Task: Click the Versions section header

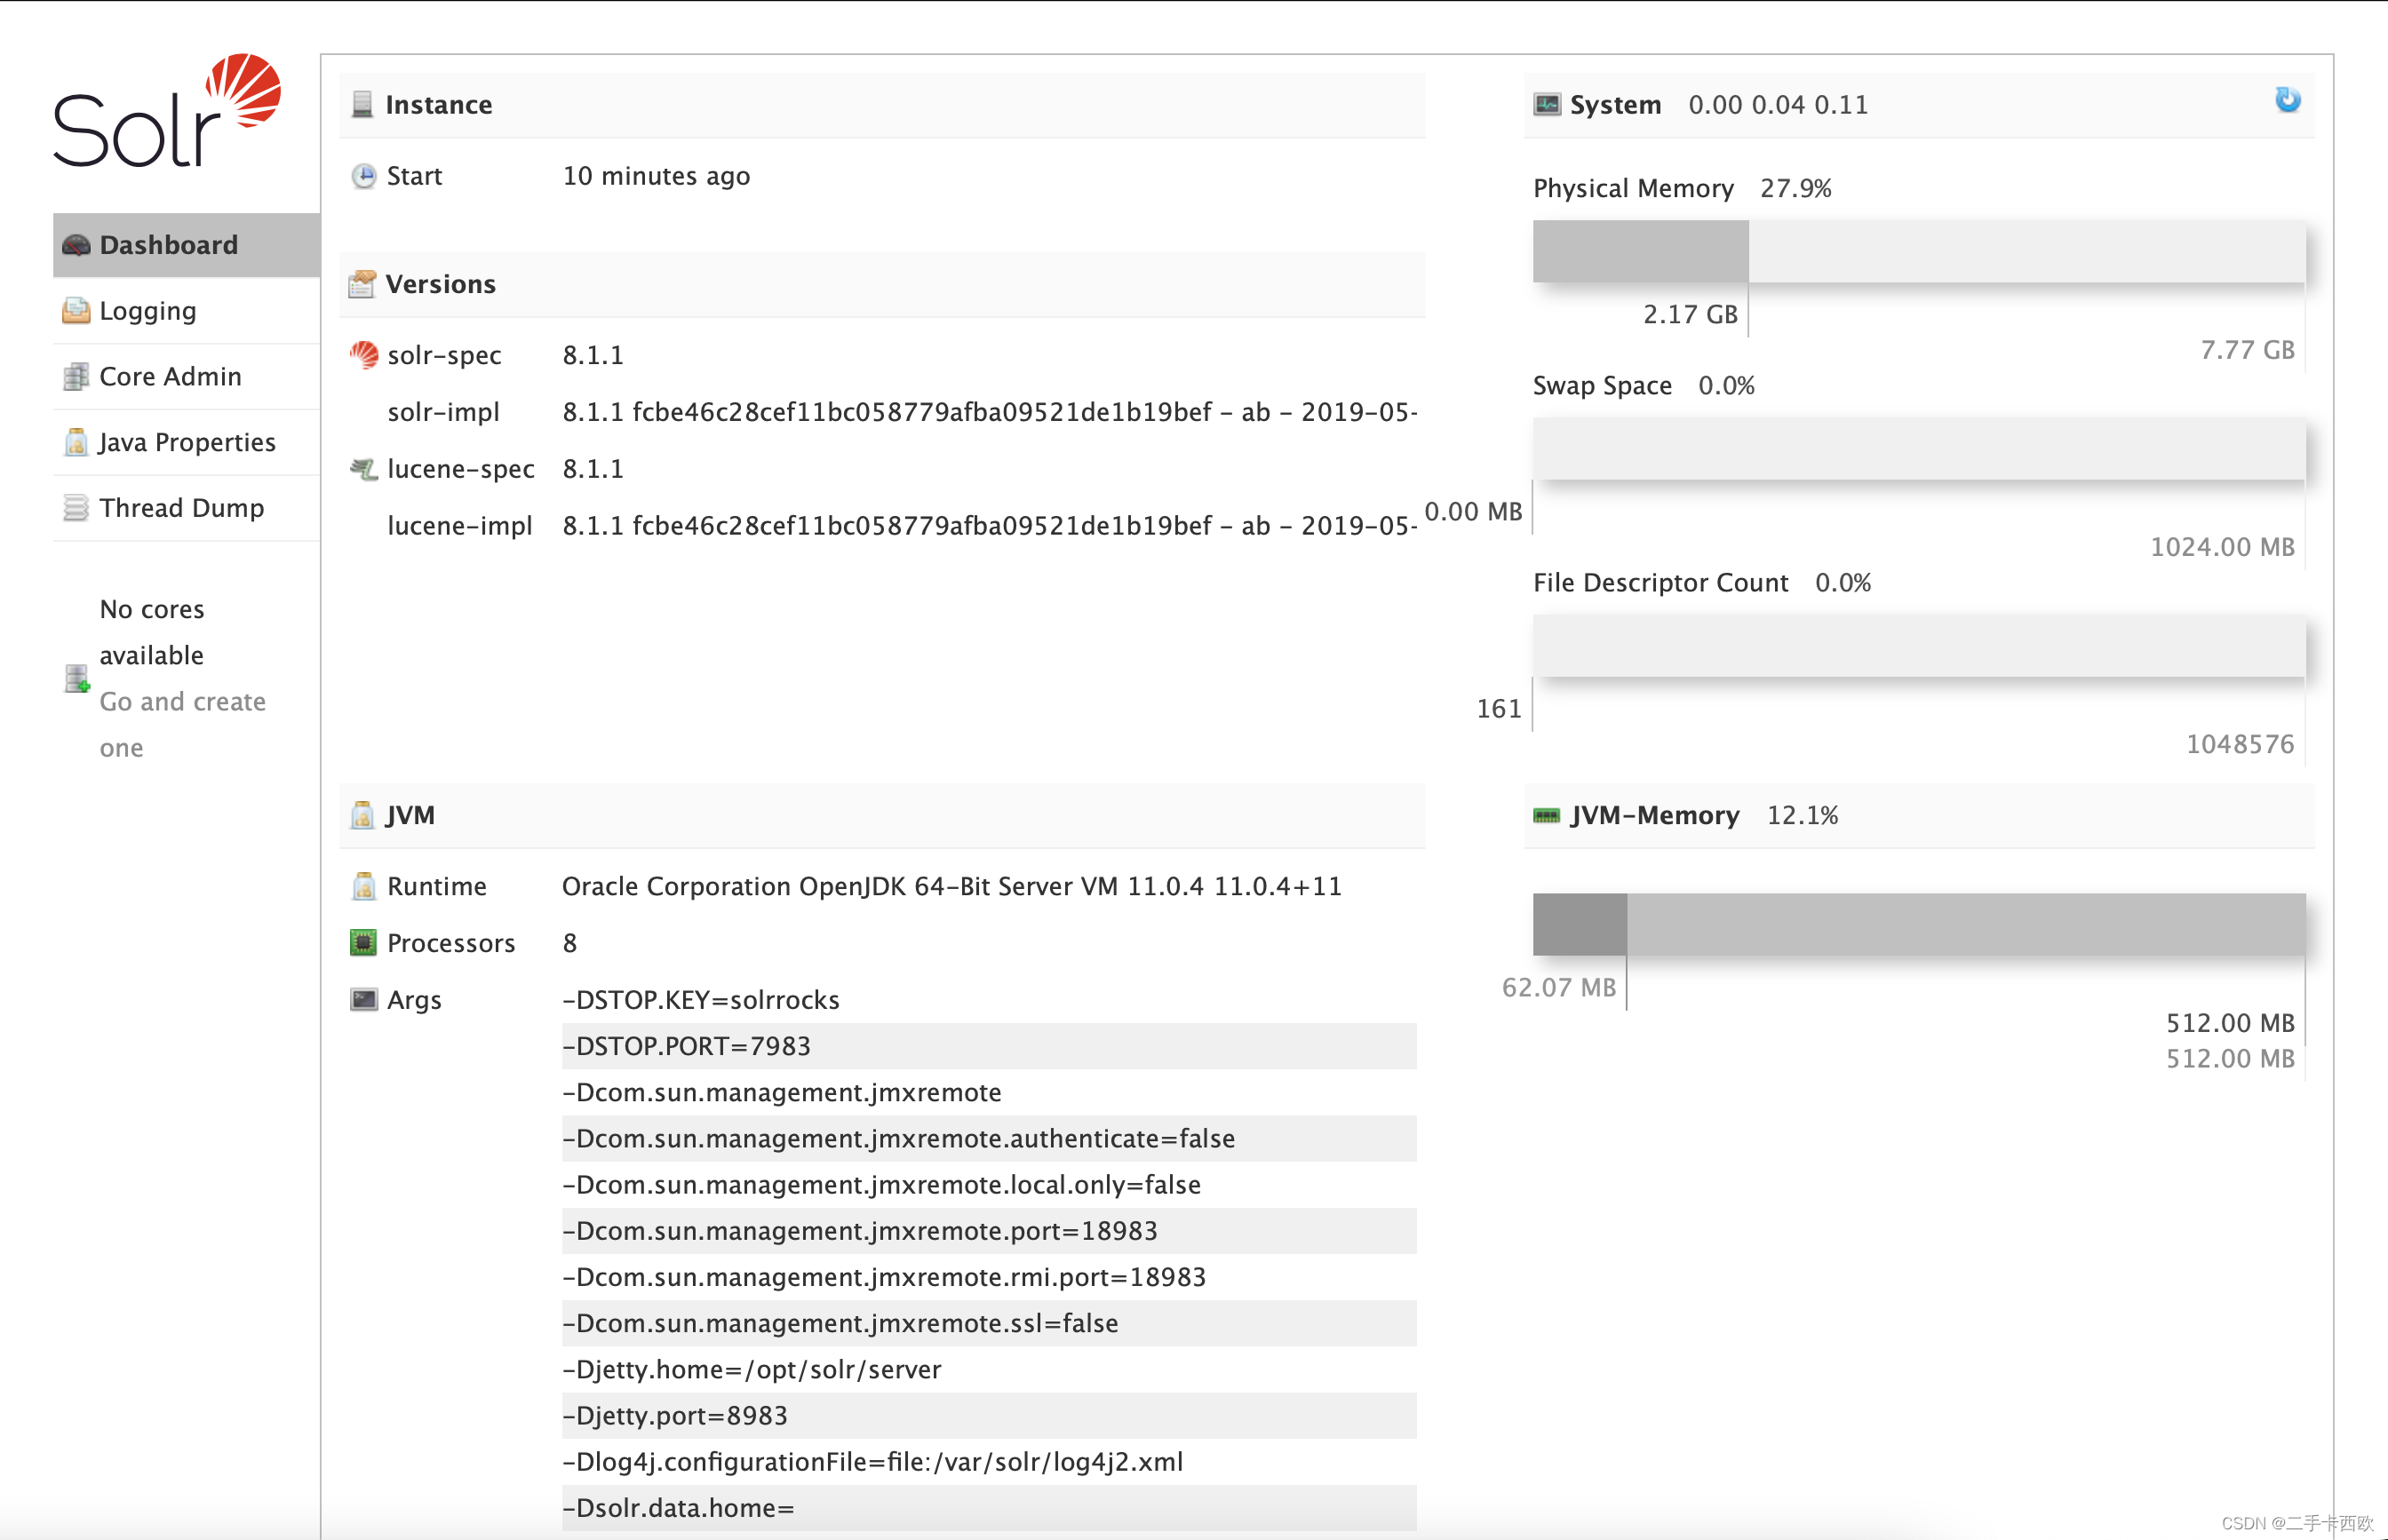Action: point(882,285)
